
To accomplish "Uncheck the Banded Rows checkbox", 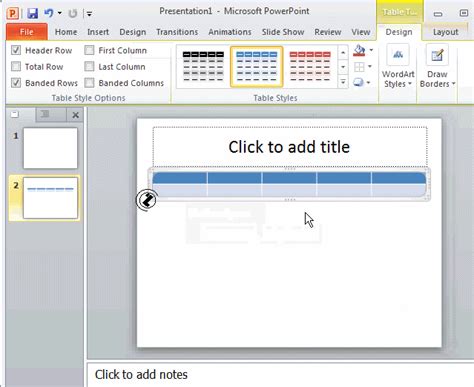I will 16,83.
